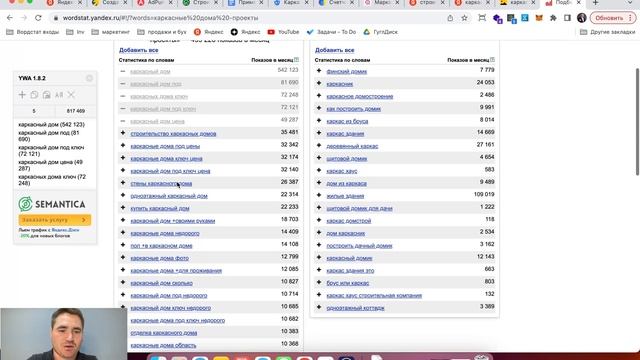This screenshot has height=360, width=640.
Task: Add 'финский домик' with plus icon
Action: click(319, 71)
